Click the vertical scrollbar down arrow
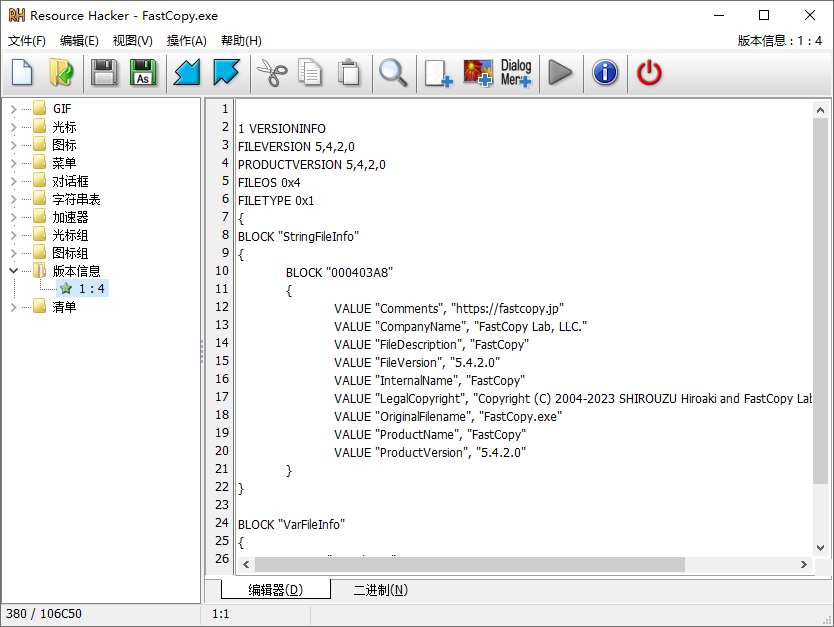834x627 pixels. [820, 548]
